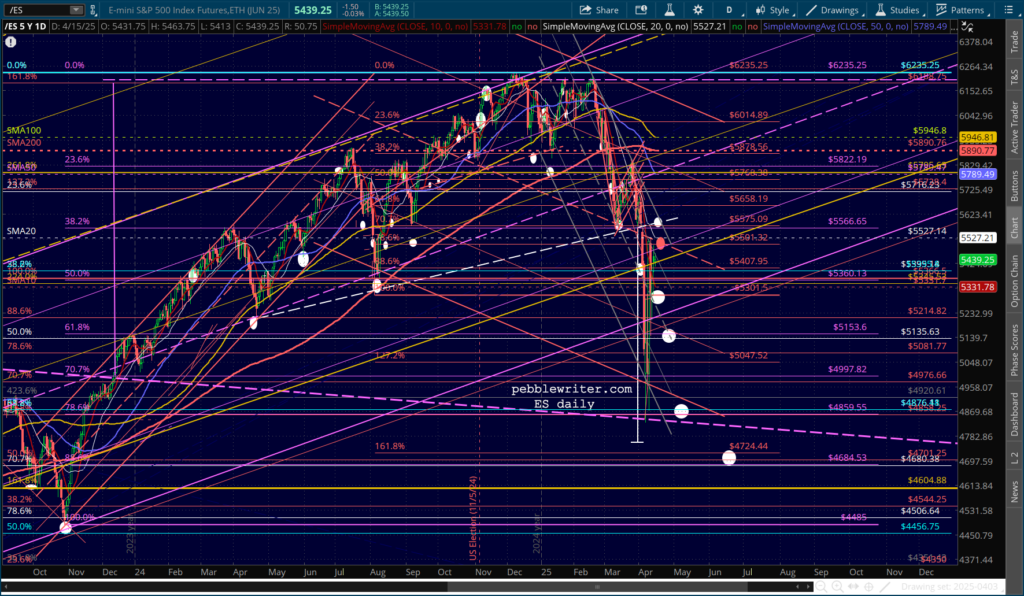Click the 5946.81 yellow price label
Screen dimensions: 1024x596
977,138
